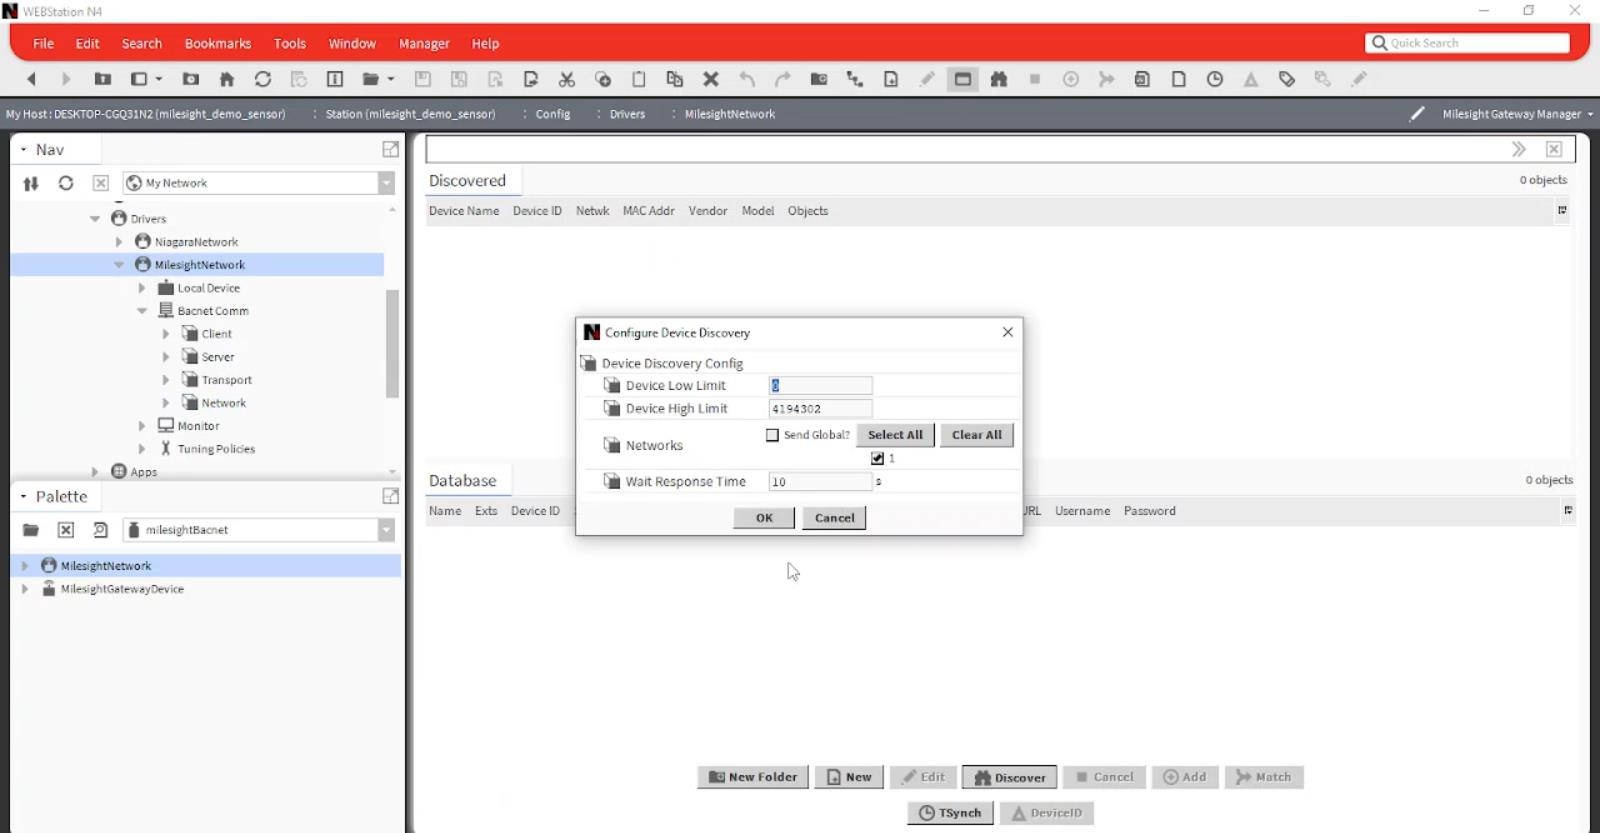Click the Clear All networks button
The image size is (1600, 833).
tap(976, 435)
